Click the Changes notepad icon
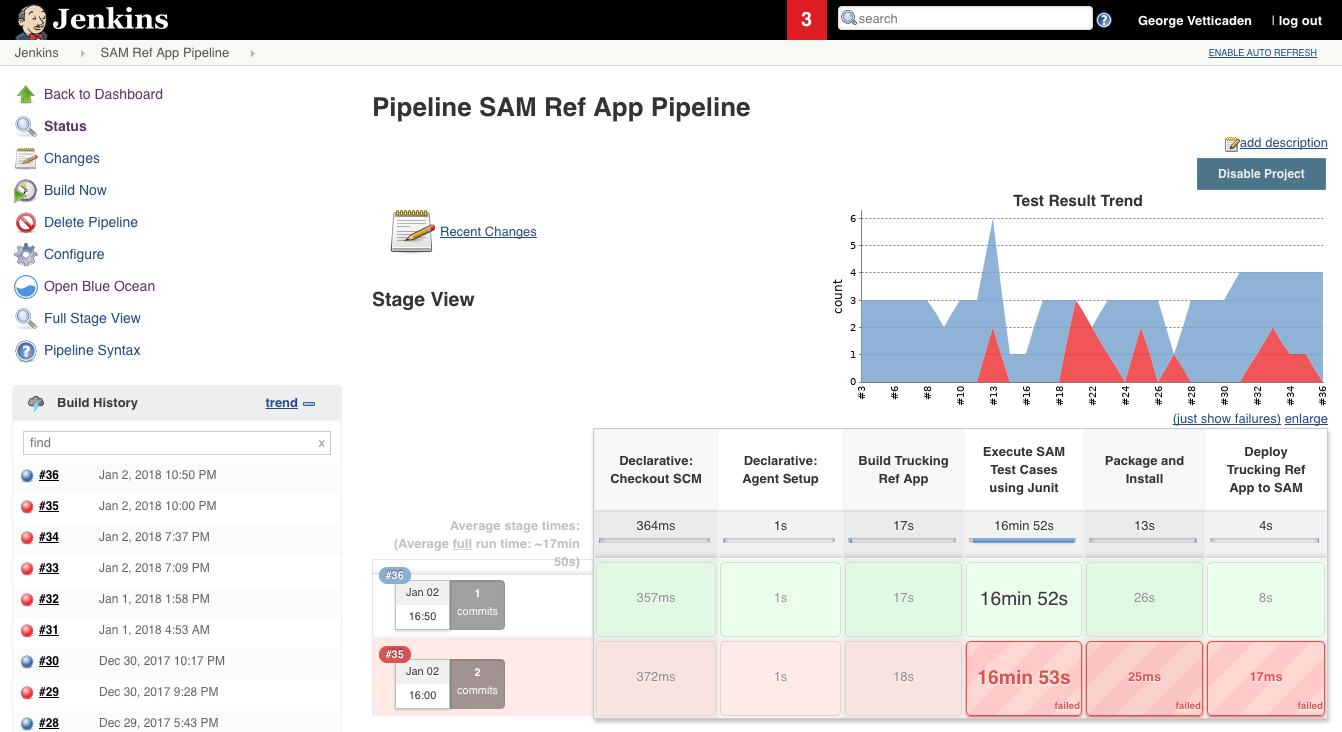The height and width of the screenshot is (732, 1342). tap(26, 158)
